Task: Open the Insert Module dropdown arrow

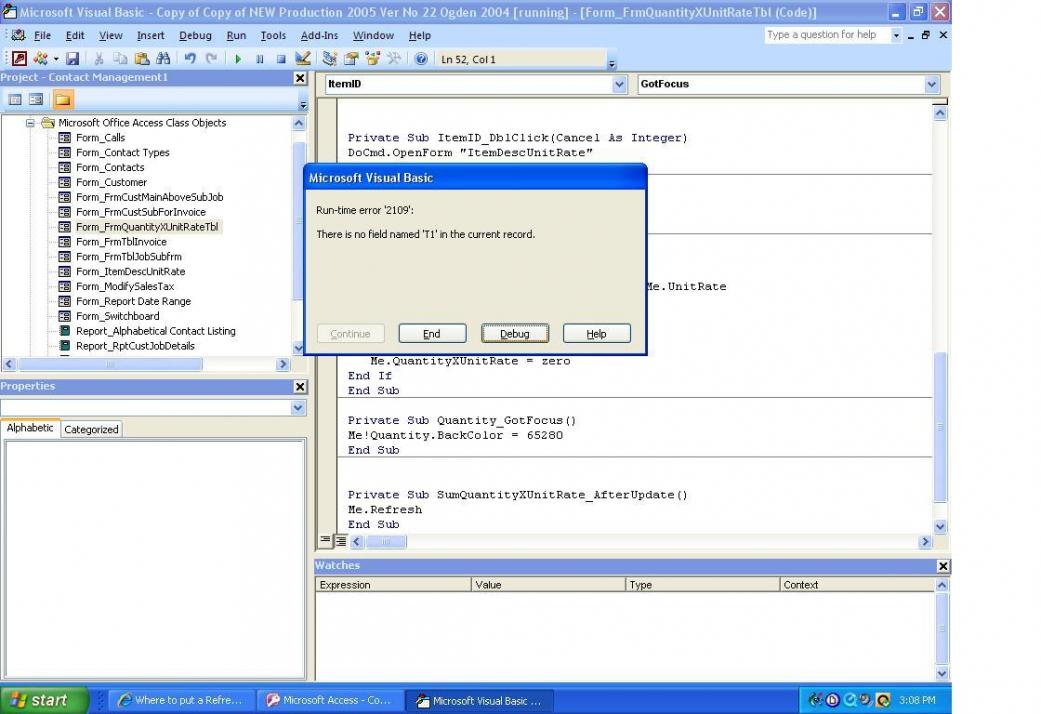Action: pyautogui.click(x=56, y=59)
